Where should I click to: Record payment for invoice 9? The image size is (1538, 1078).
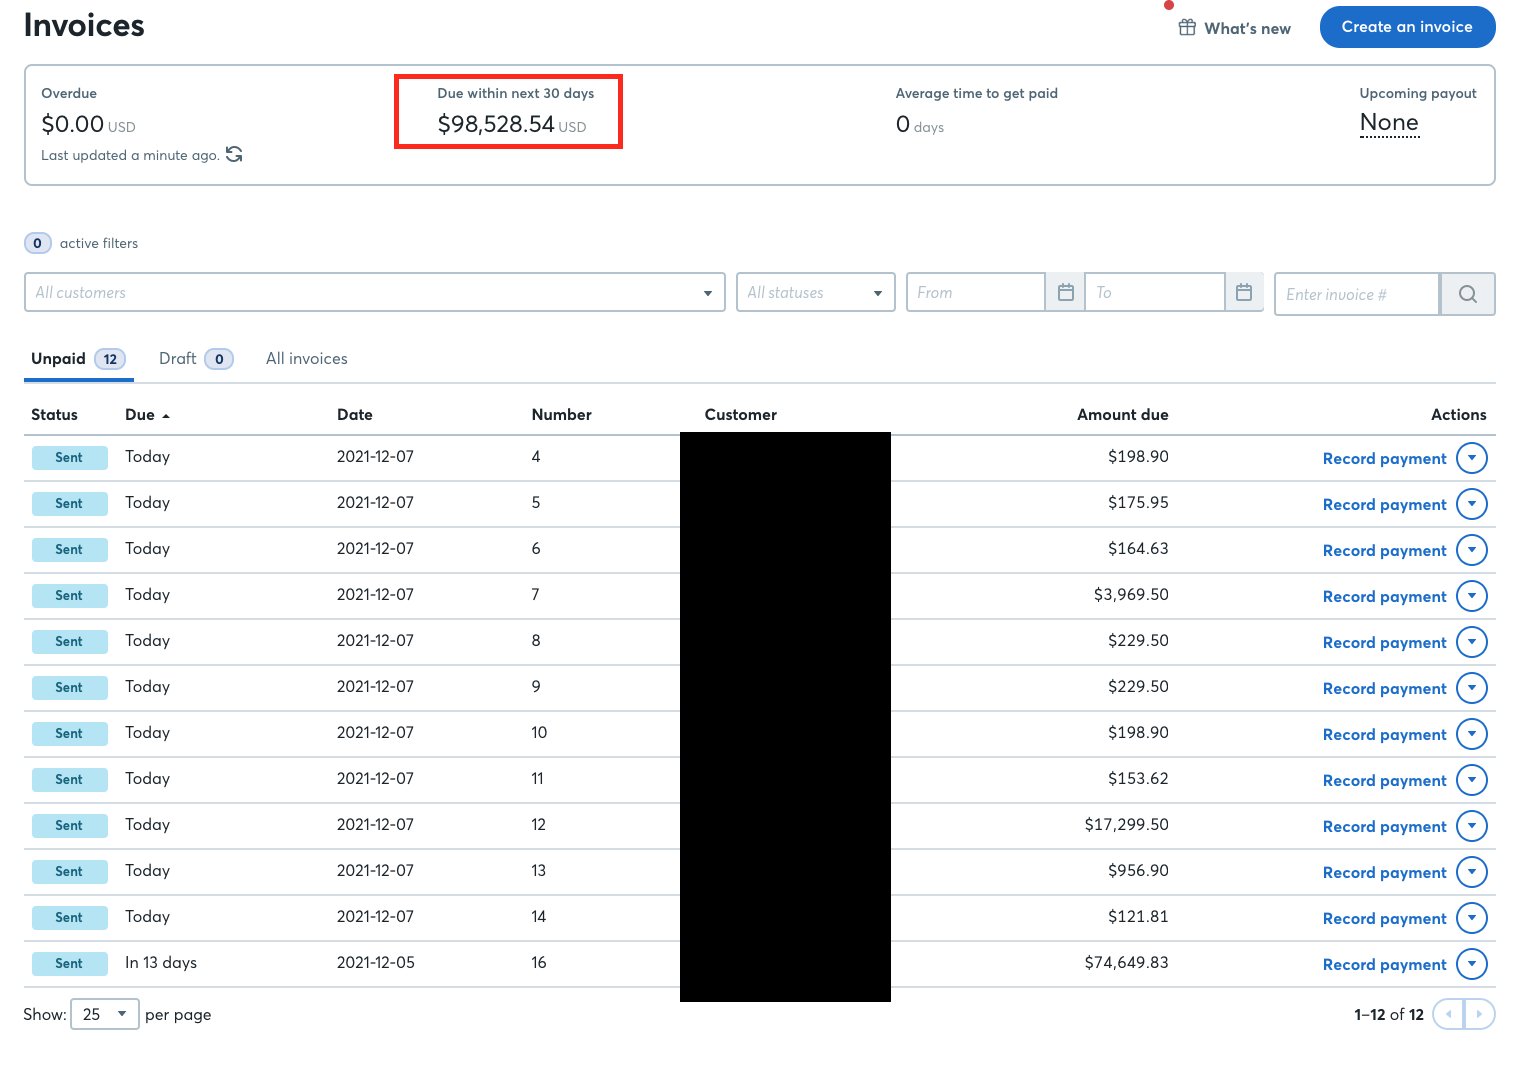pyautogui.click(x=1384, y=689)
